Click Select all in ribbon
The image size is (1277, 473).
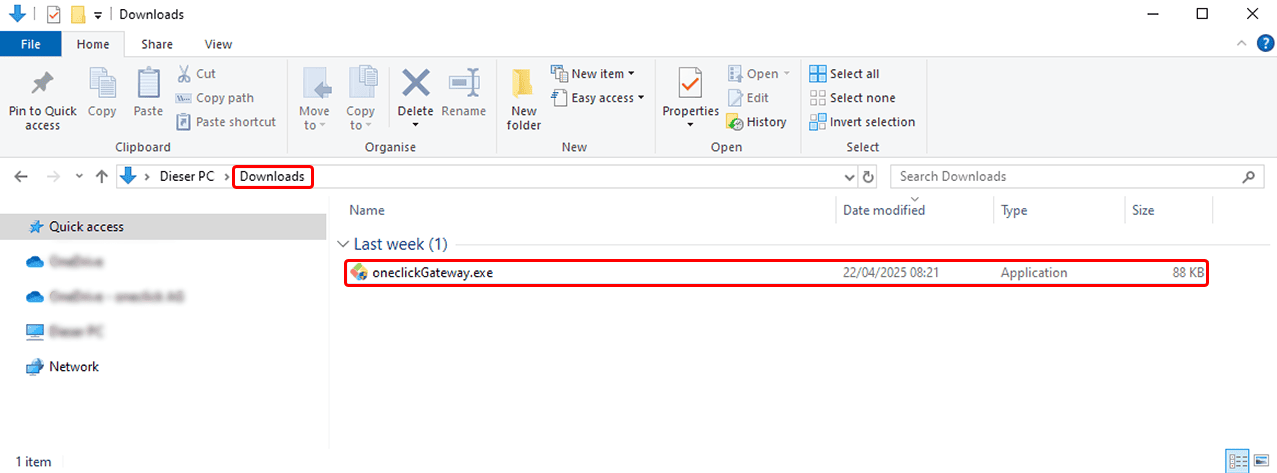click(844, 74)
